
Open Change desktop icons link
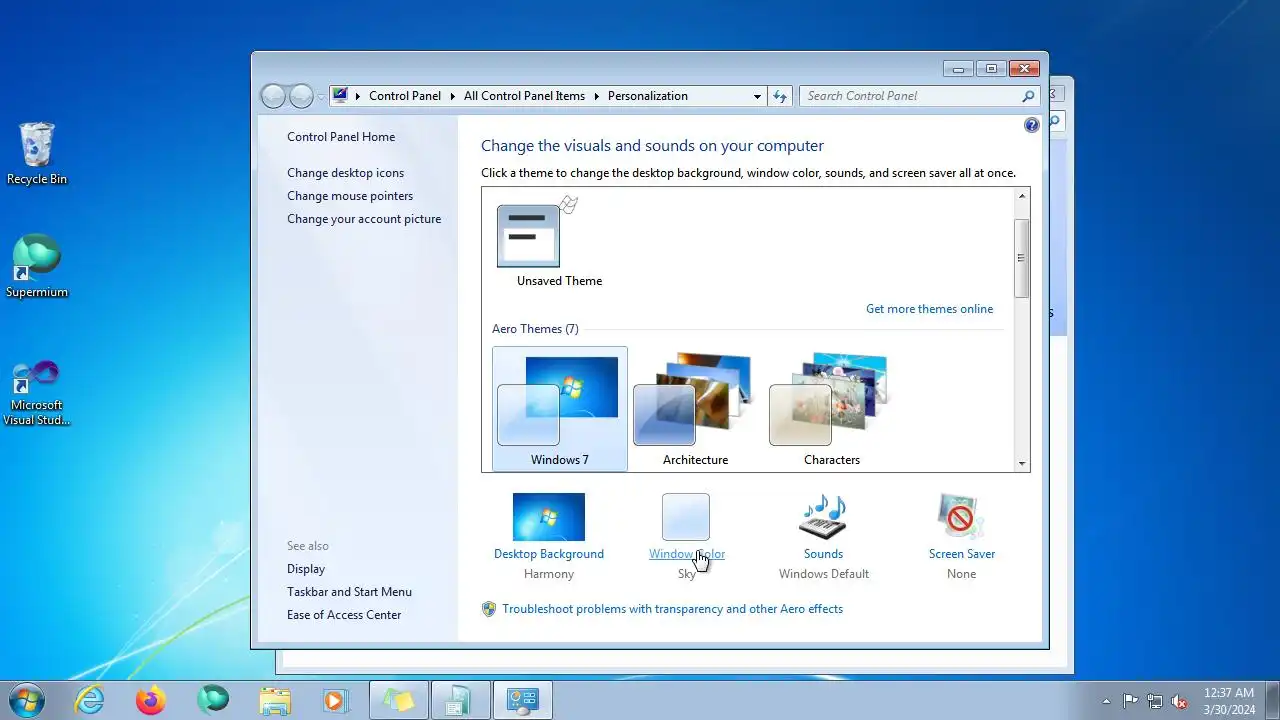(x=346, y=173)
